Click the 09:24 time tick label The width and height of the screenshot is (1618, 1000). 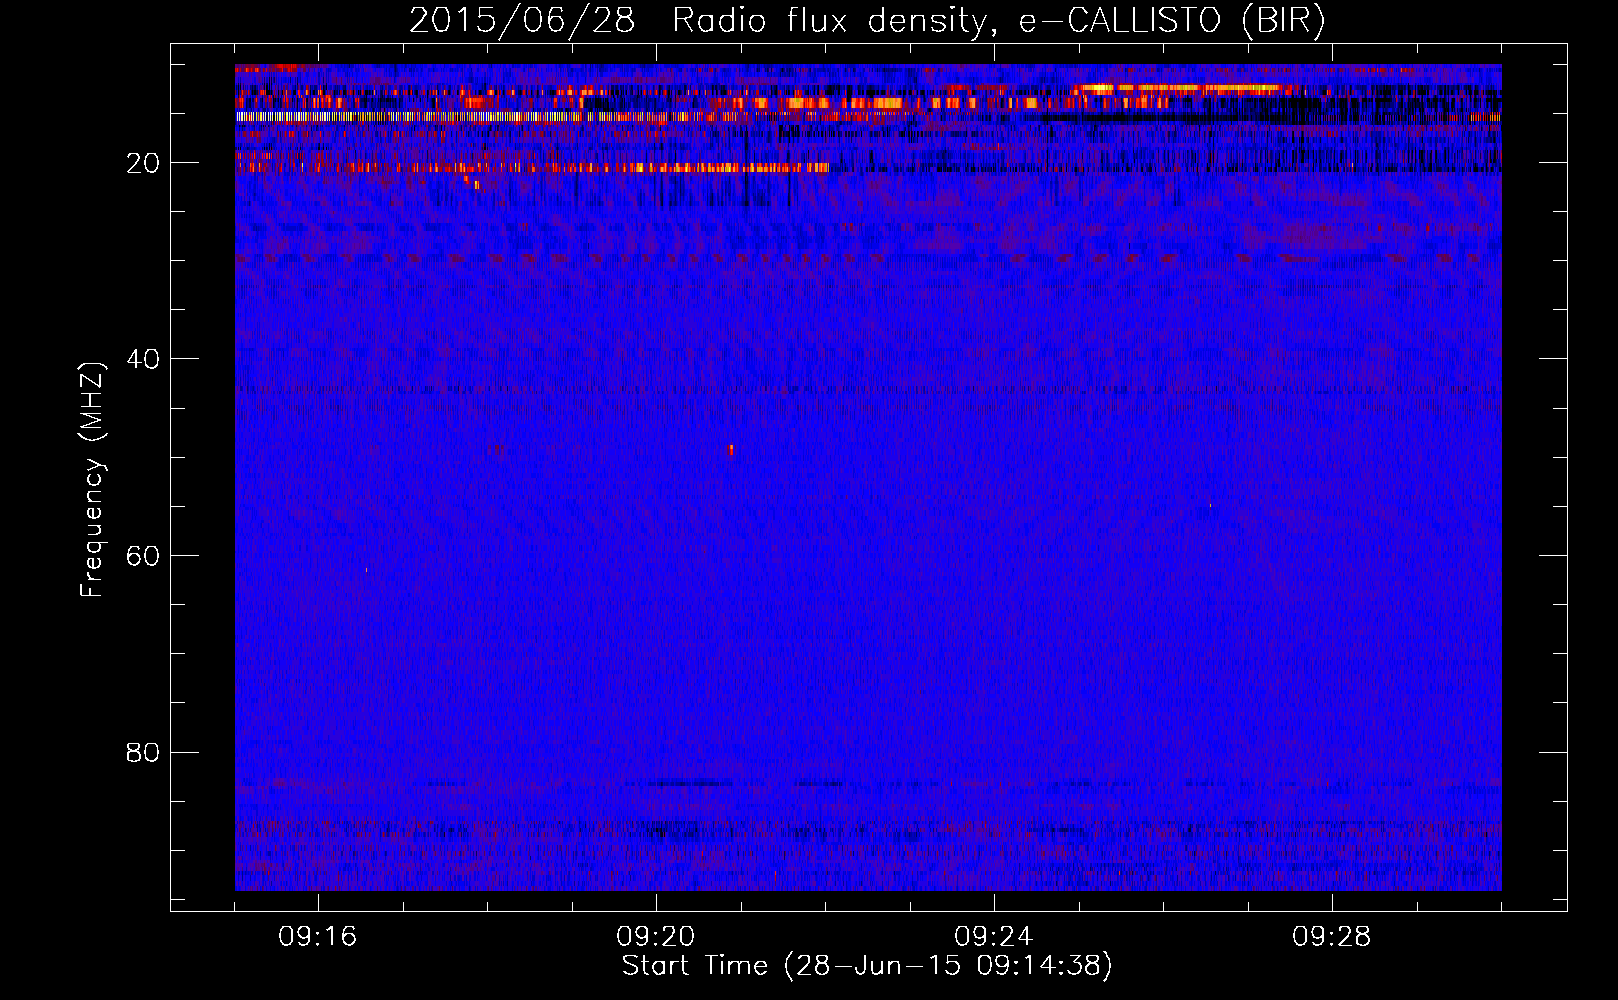coord(994,936)
